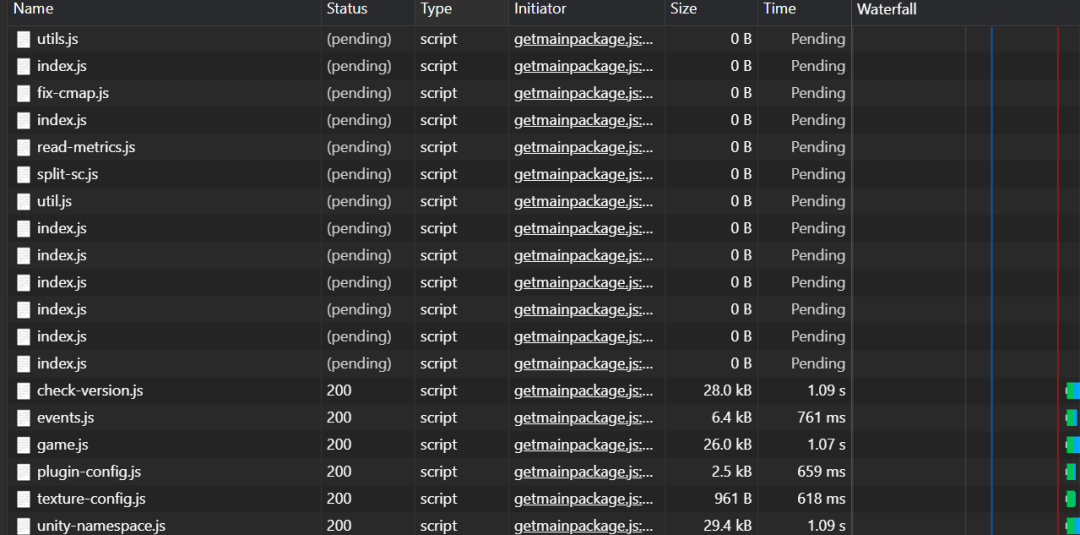Open getmainpackage.js initiator link for utils.js
This screenshot has width=1080, height=535.
583,39
